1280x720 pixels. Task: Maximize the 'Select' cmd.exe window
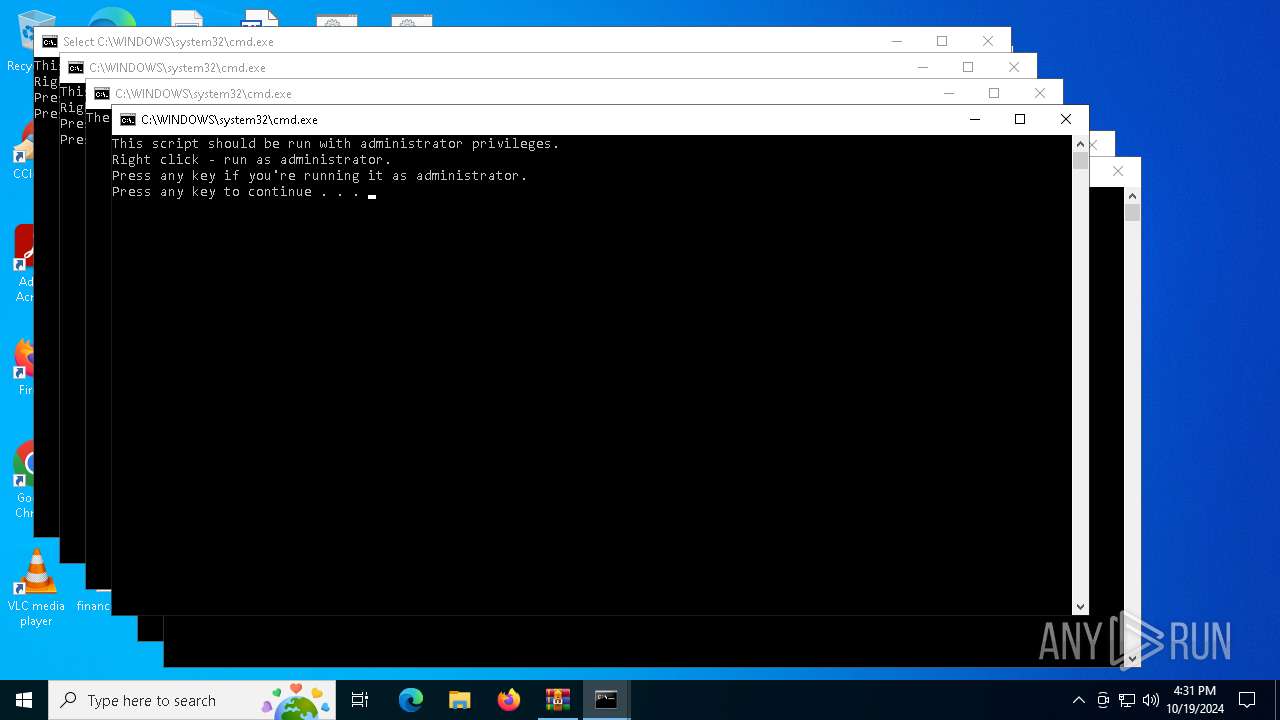click(942, 41)
